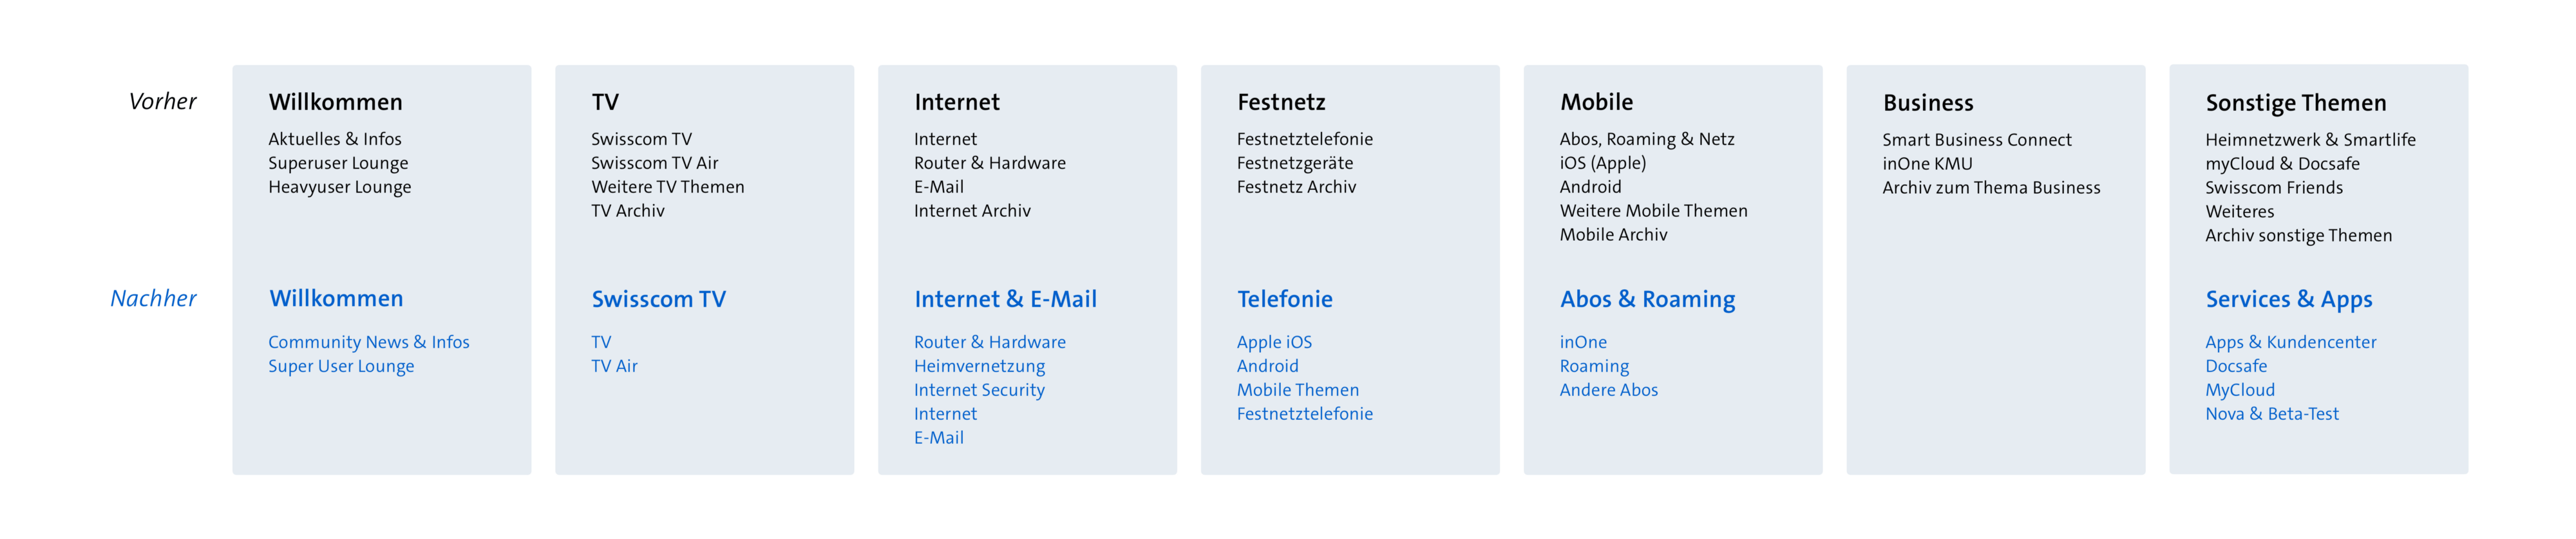This screenshot has height=539, width=2576.
Task: Open the Community News & Infos link
Action: (368, 342)
